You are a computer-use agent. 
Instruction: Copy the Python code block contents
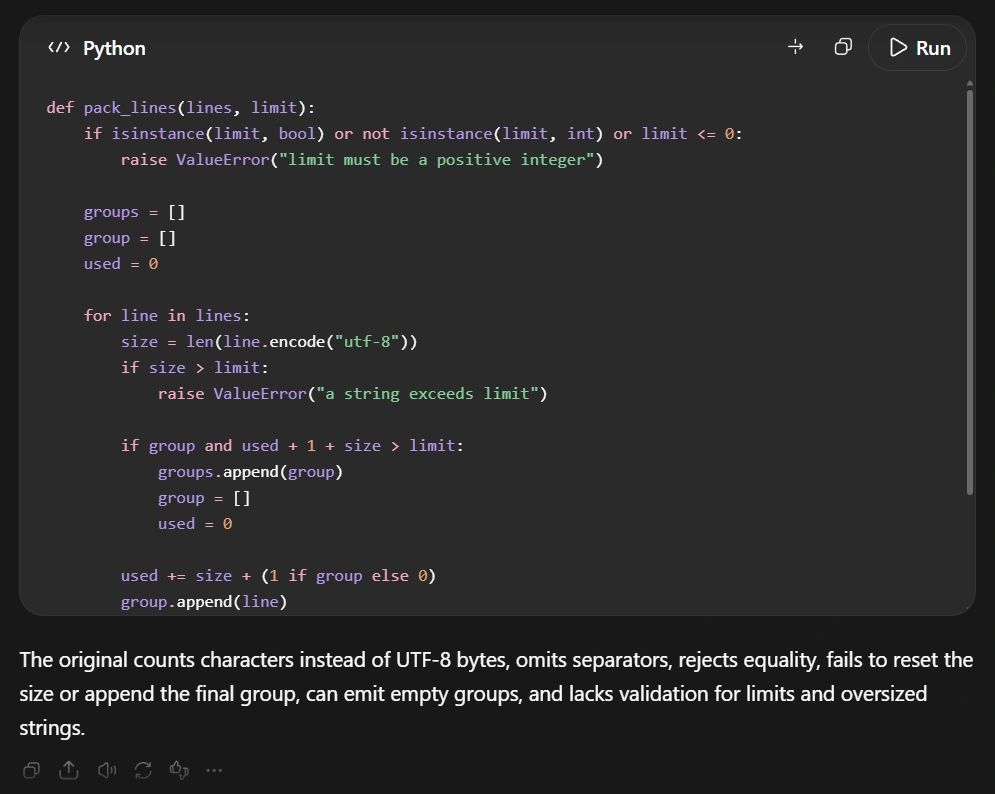tap(843, 47)
